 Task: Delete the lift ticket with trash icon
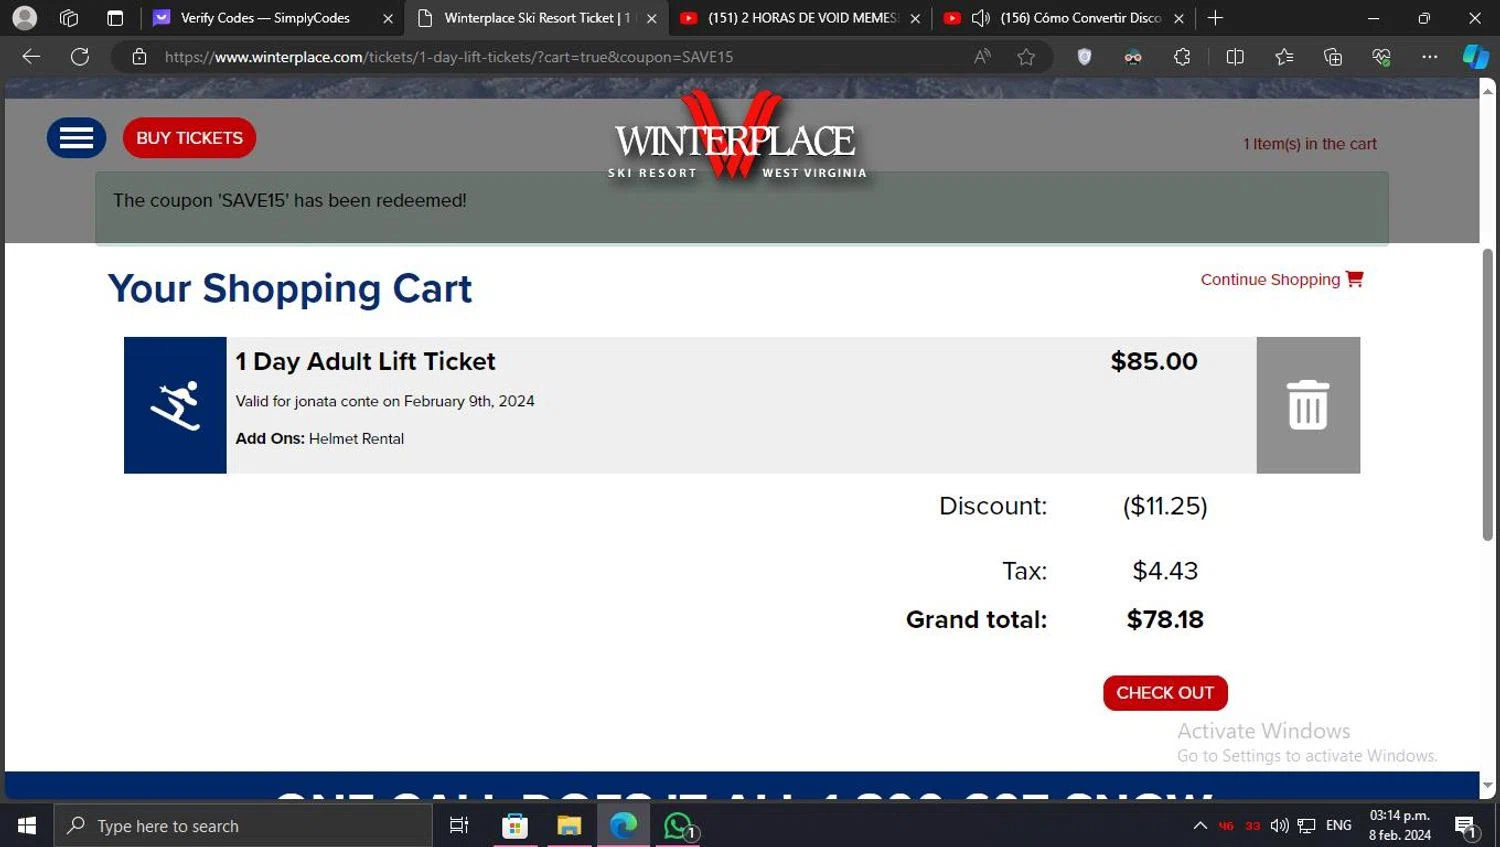(1308, 405)
